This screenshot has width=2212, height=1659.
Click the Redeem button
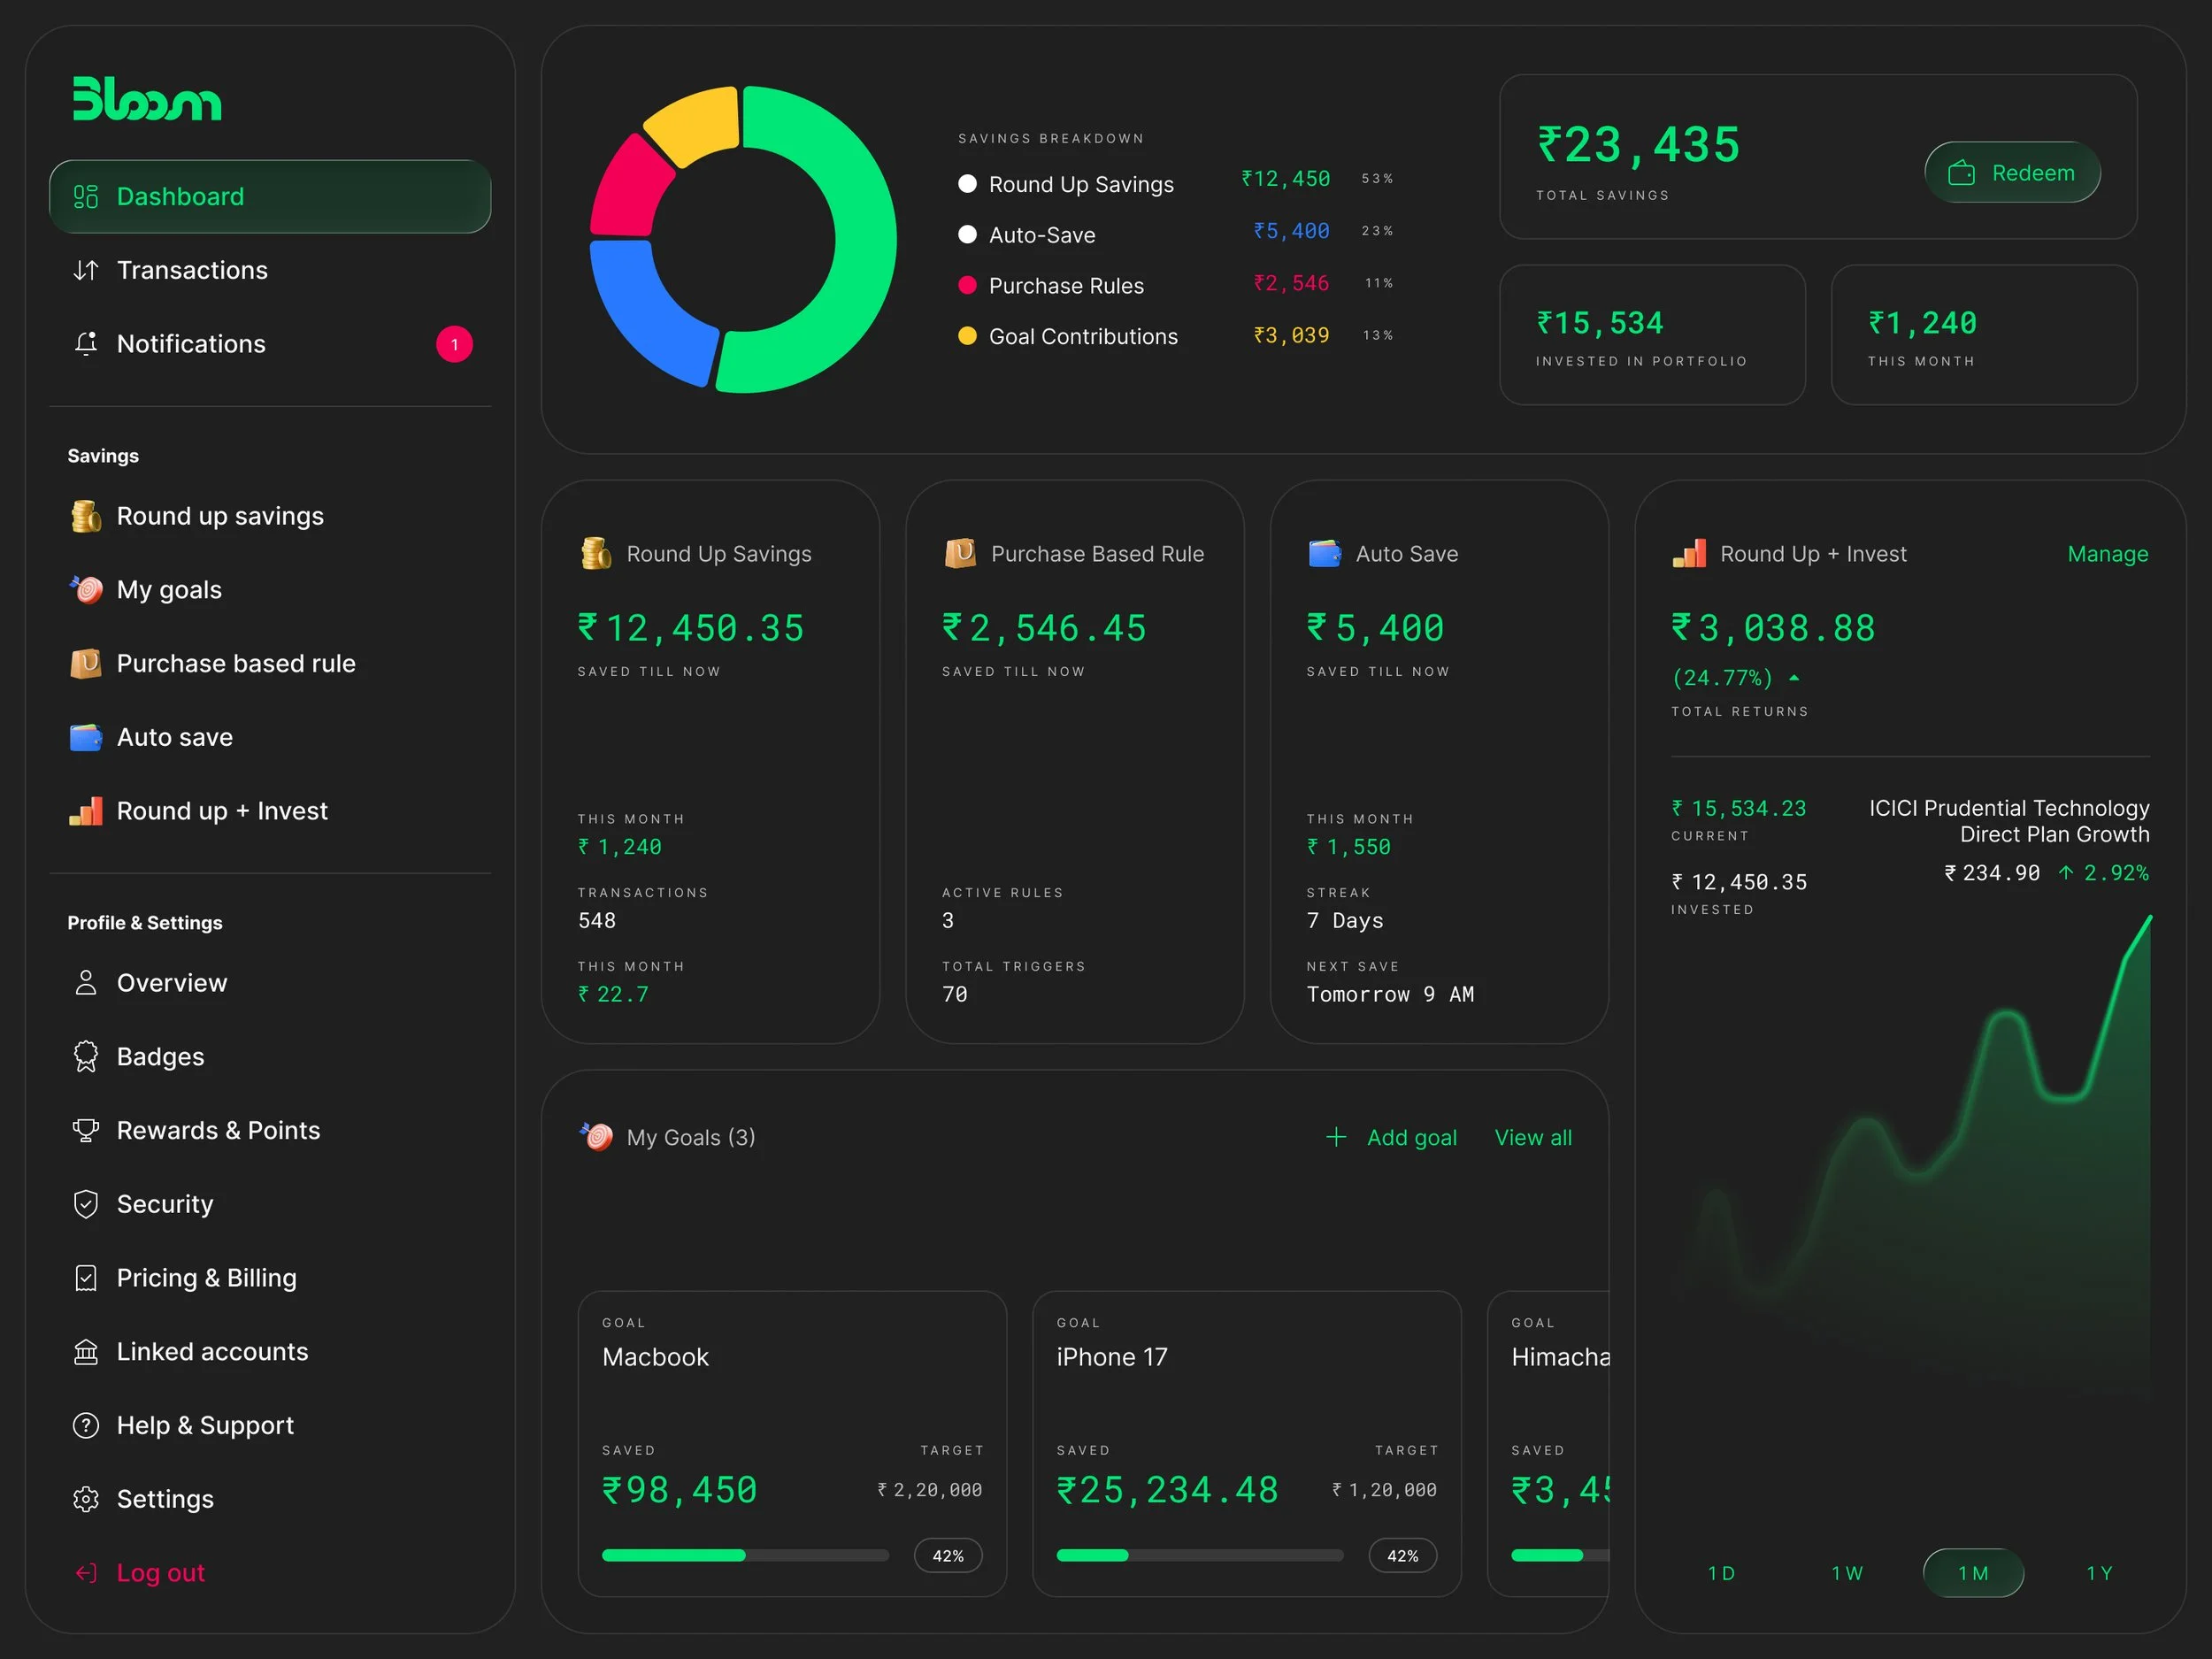pyautogui.click(x=2012, y=173)
